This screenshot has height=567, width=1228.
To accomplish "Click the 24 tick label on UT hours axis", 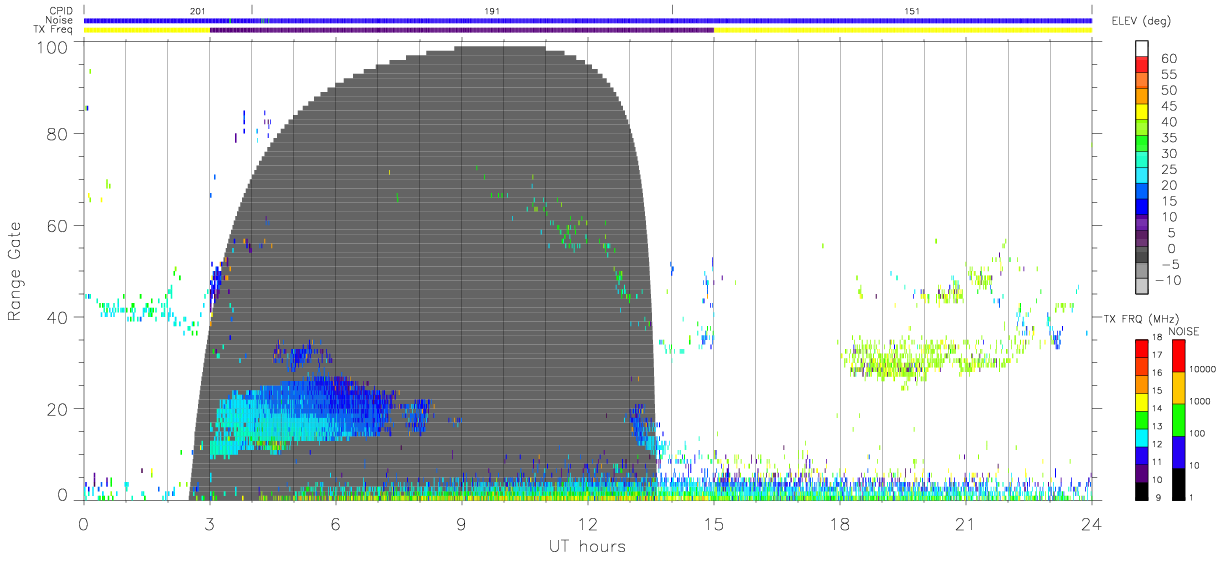I will [1091, 523].
